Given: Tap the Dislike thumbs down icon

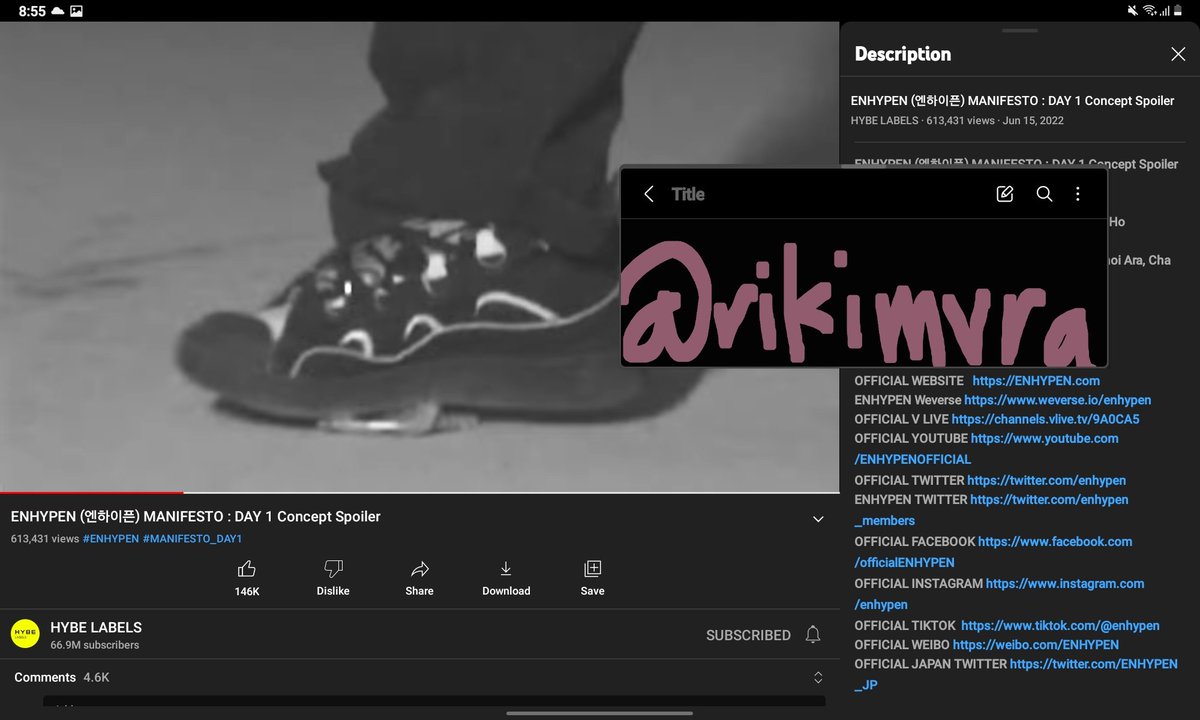Looking at the screenshot, I should pyautogui.click(x=333, y=569).
